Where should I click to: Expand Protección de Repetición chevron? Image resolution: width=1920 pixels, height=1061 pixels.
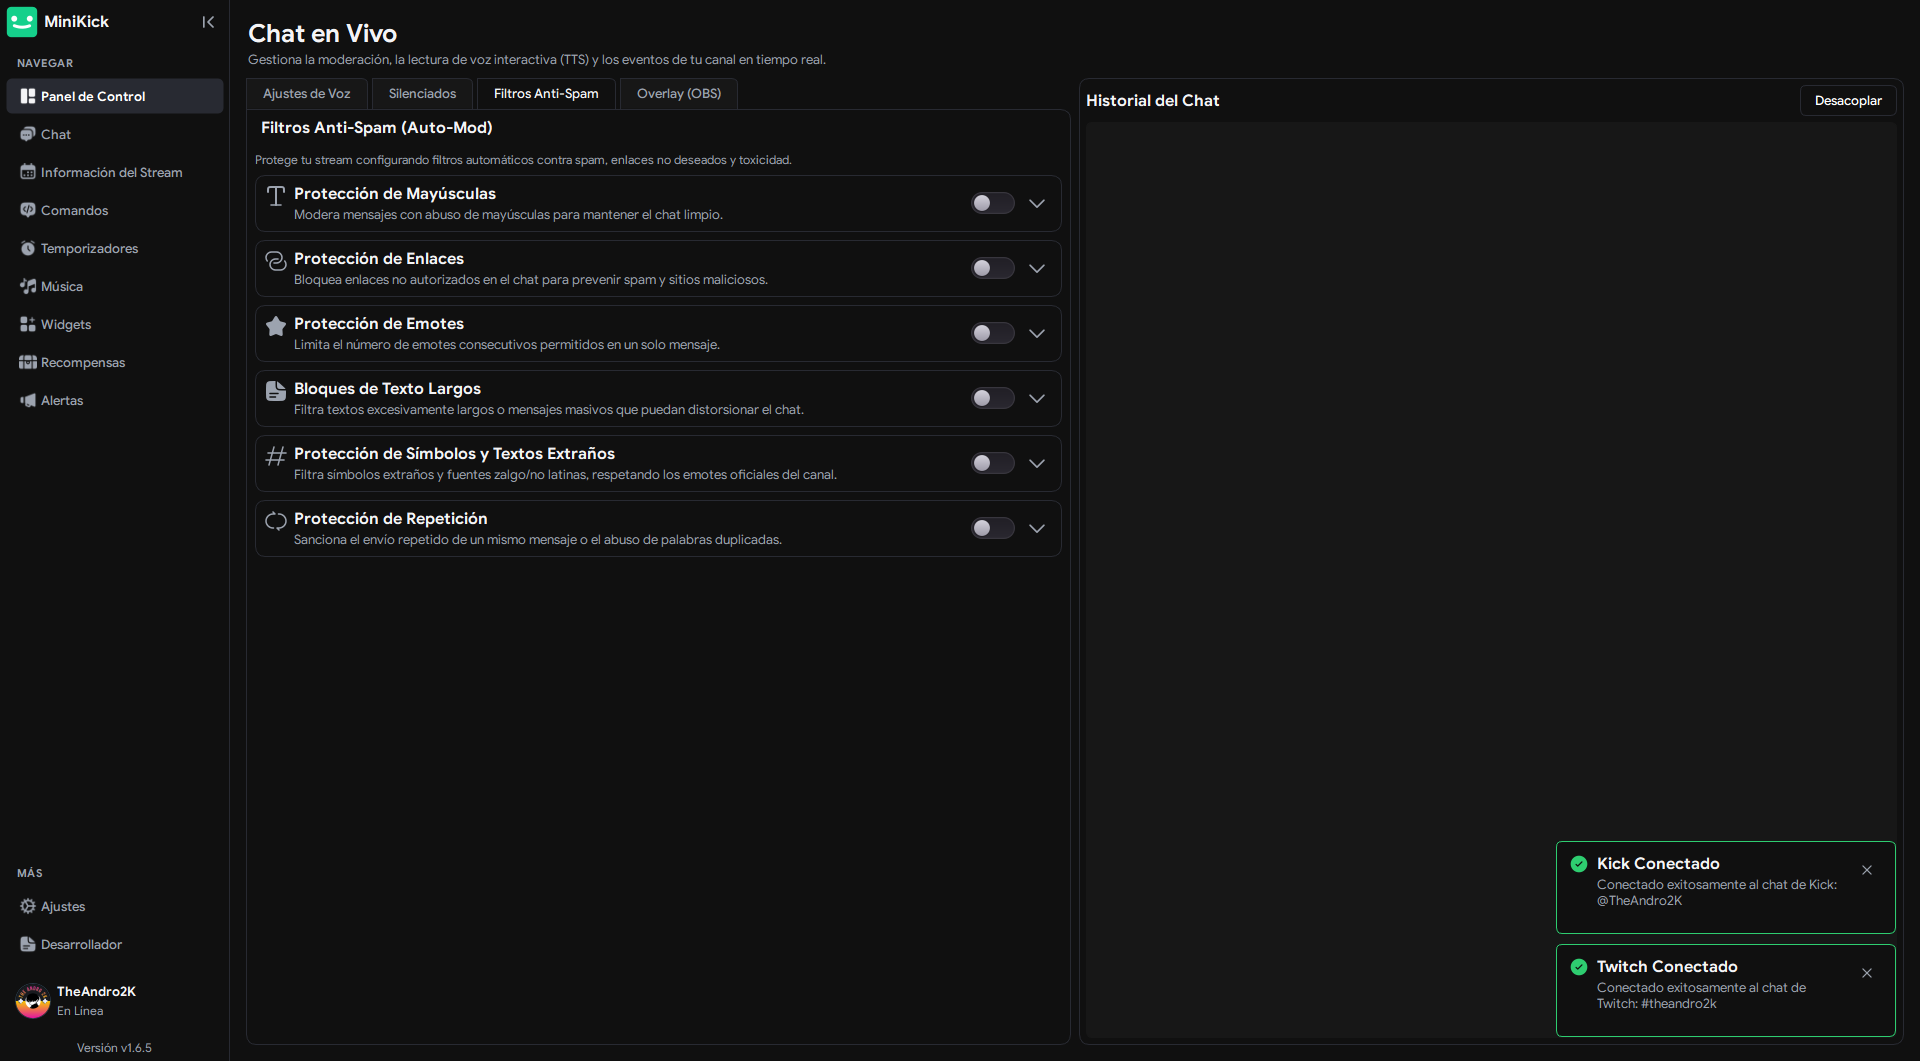point(1037,528)
